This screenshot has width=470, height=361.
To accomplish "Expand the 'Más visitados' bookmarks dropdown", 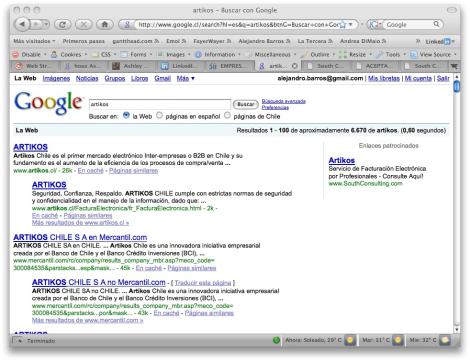I will pyautogui.click(x=34, y=41).
